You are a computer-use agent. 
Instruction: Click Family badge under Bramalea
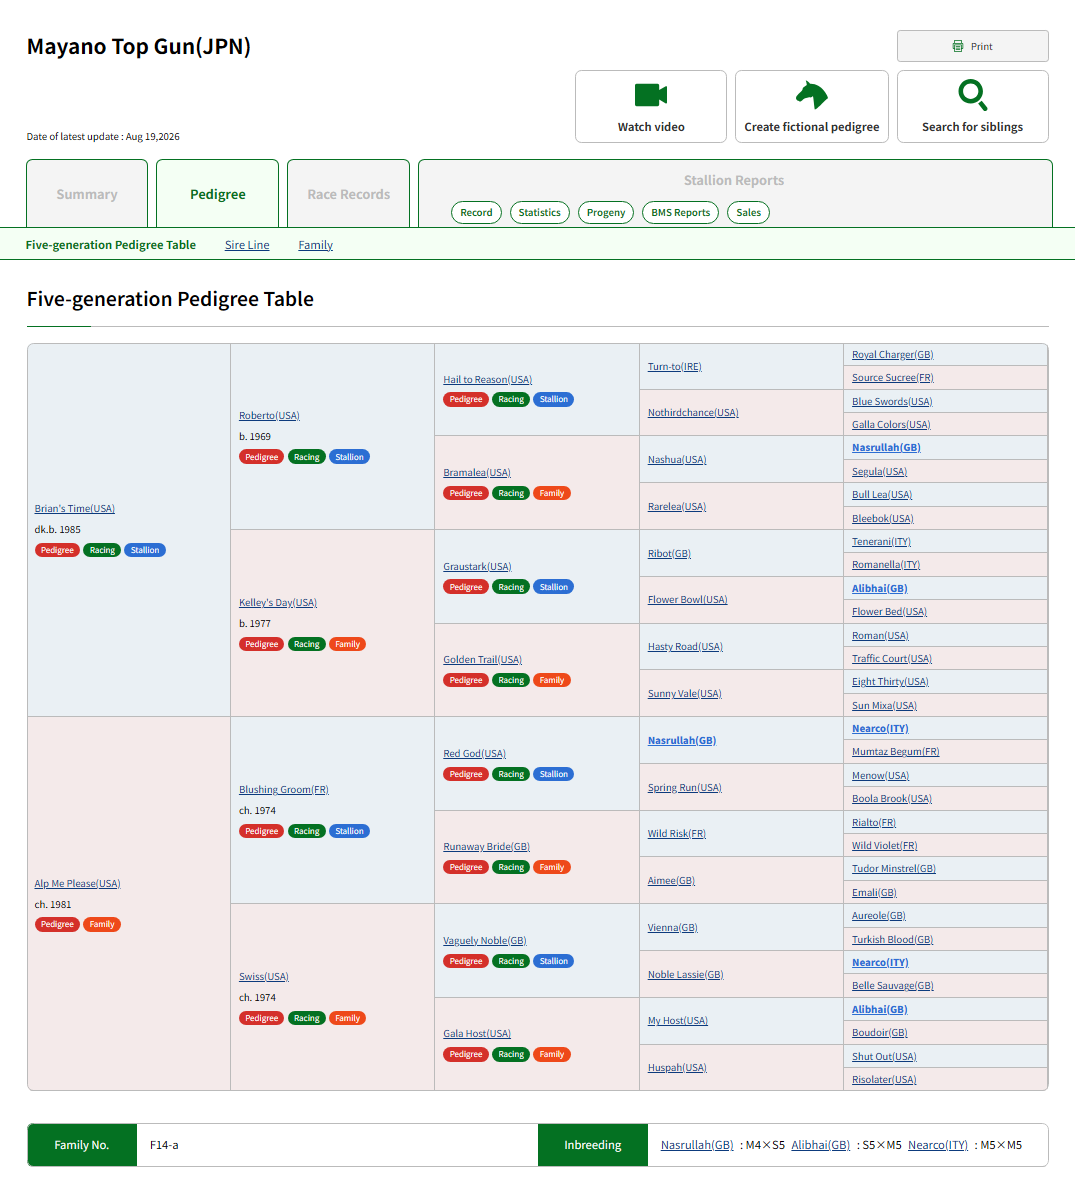click(552, 493)
